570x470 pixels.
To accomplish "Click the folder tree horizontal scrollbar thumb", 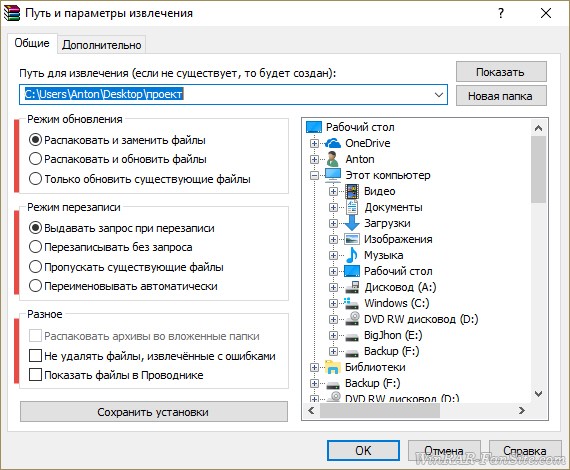I will point(380,411).
